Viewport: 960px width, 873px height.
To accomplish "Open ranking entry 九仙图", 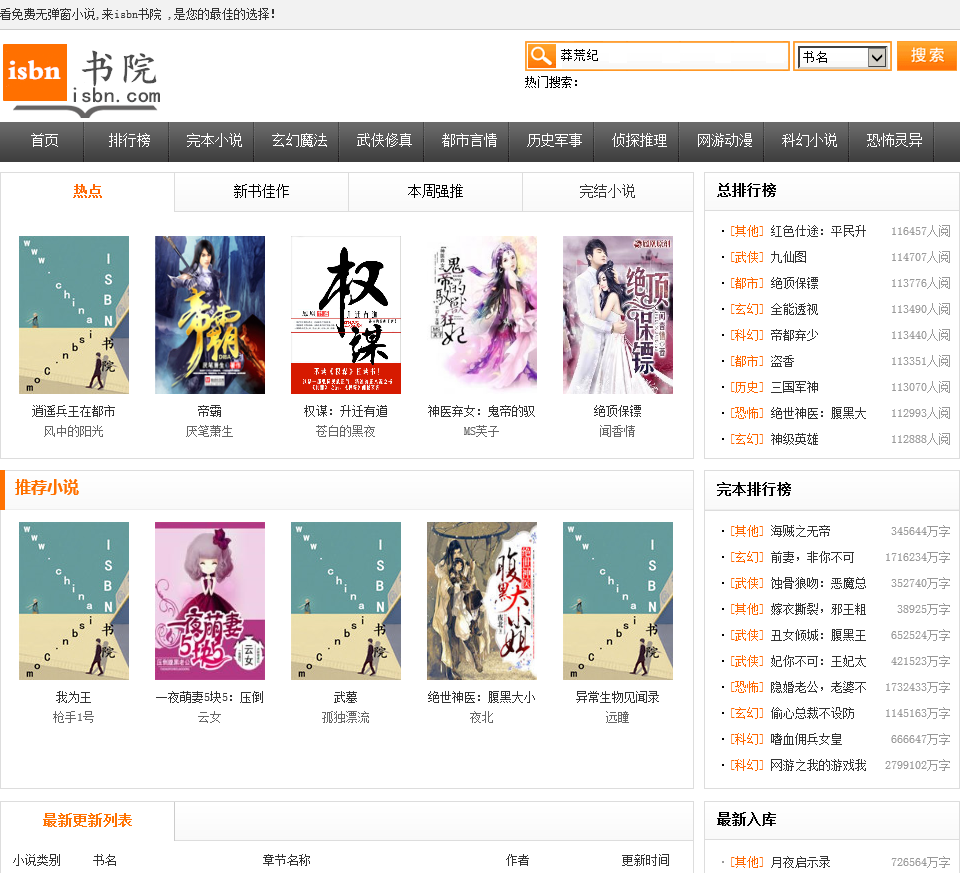I will pyautogui.click(x=788, y=257).
